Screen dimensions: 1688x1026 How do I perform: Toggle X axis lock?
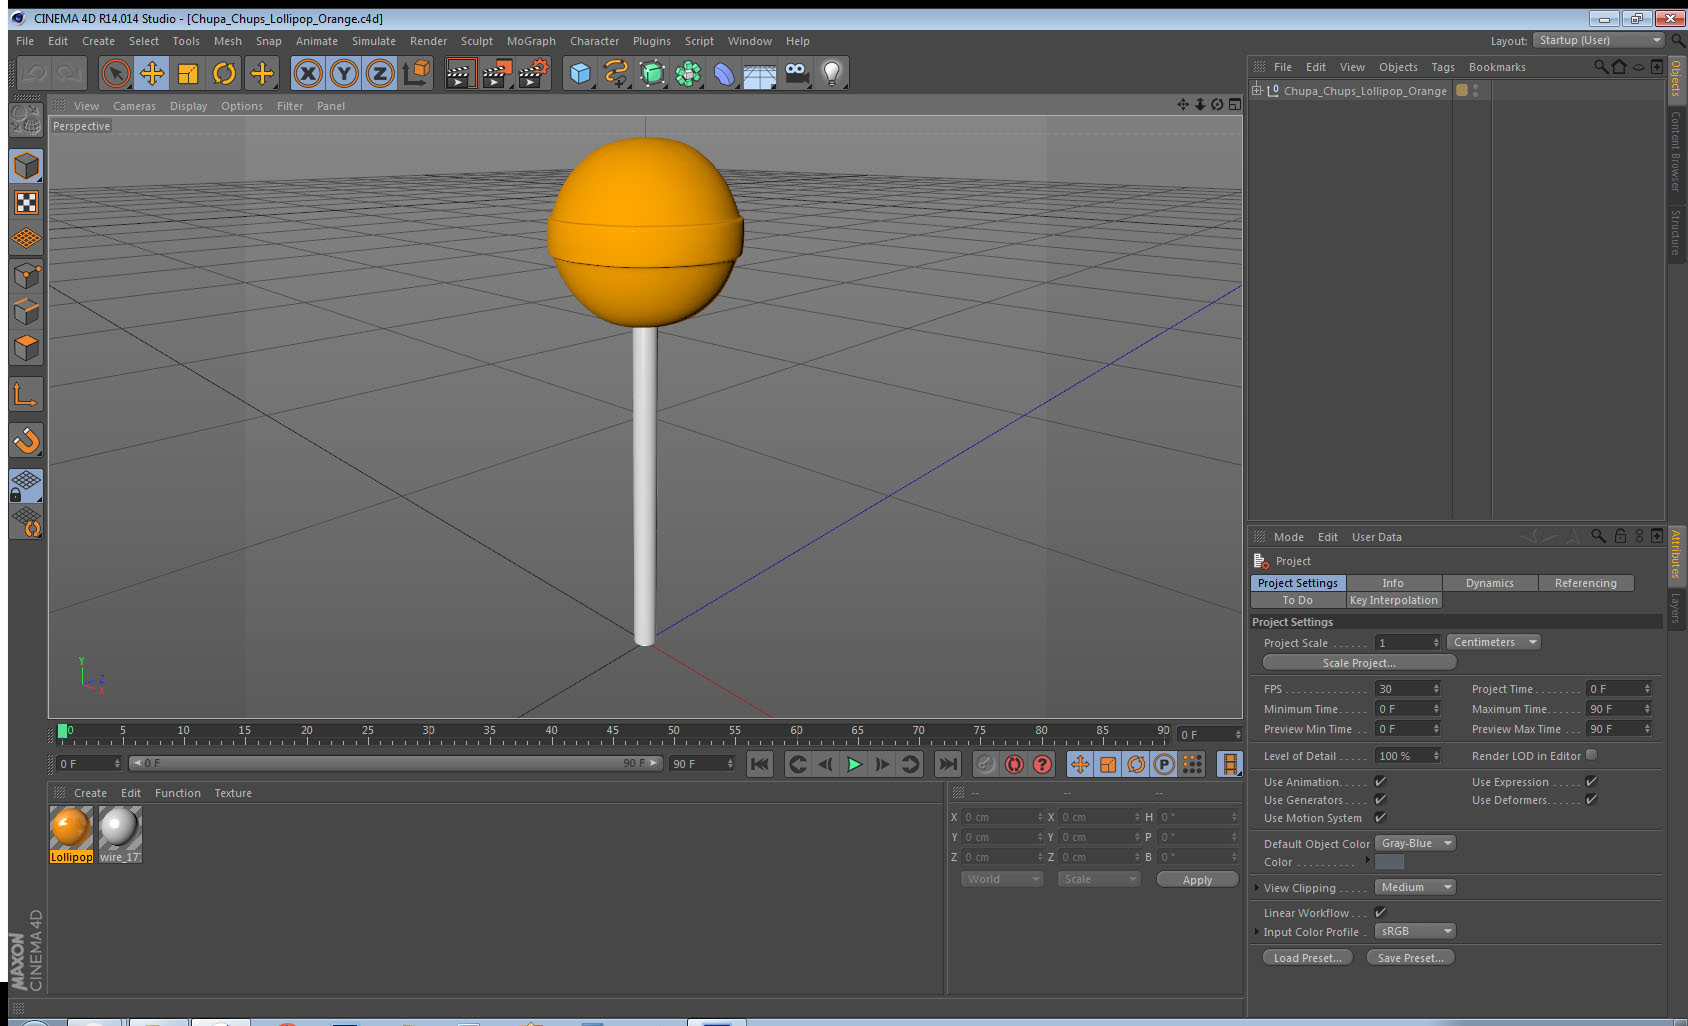pos(308,73)
